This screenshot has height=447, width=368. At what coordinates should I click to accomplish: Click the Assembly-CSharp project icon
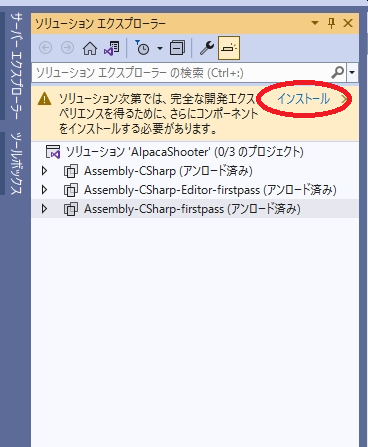(71, 171)
